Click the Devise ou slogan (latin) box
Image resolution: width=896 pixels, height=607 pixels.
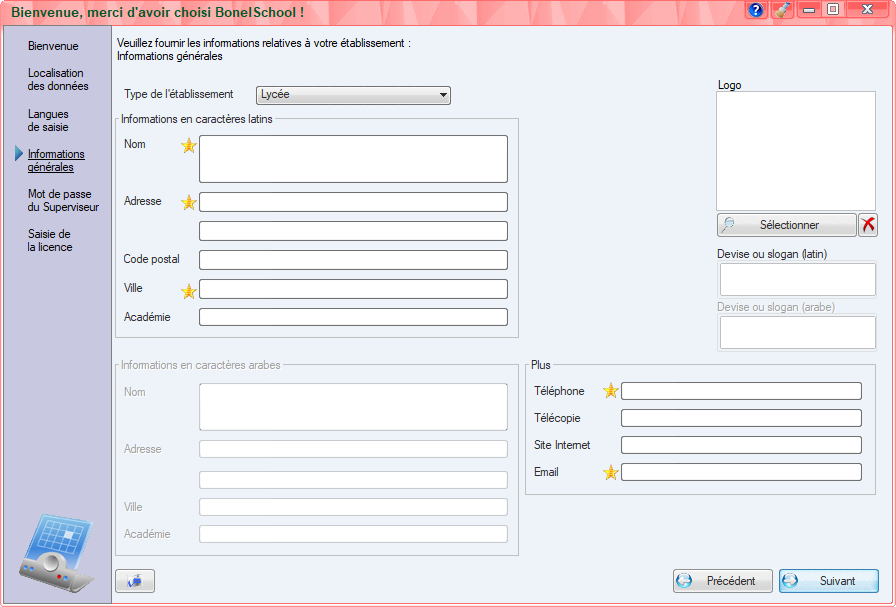click(x=797, y=279)
